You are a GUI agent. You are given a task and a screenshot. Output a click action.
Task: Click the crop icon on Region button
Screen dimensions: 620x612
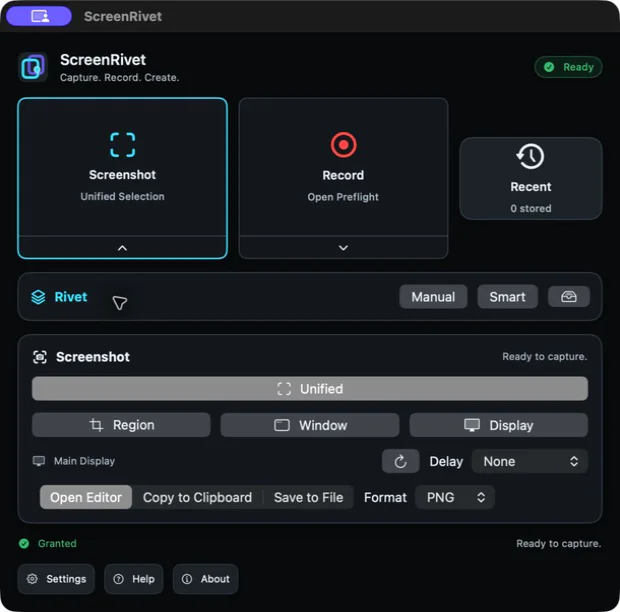coord(96,425)
